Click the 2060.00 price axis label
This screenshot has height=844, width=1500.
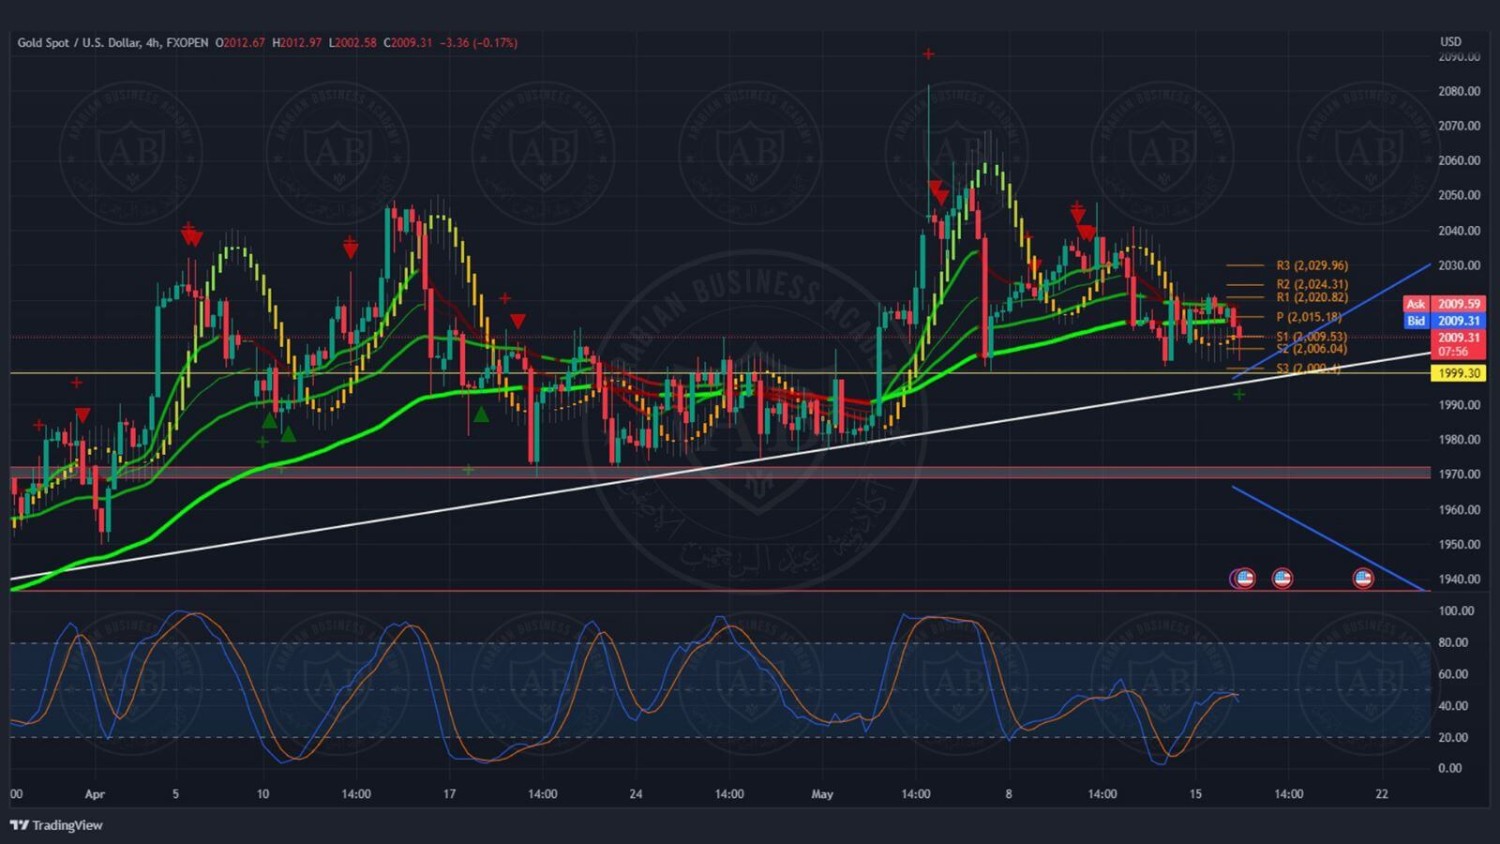(1459, 161)
